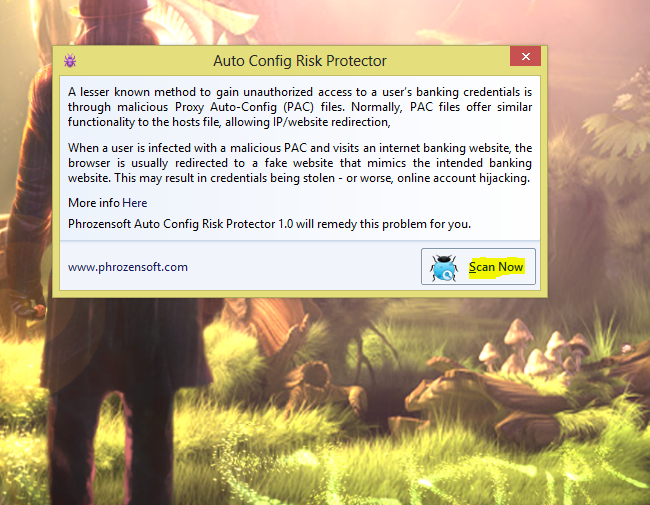
Task: Start scanning with the Scan Now button
Action: [478, 267]
